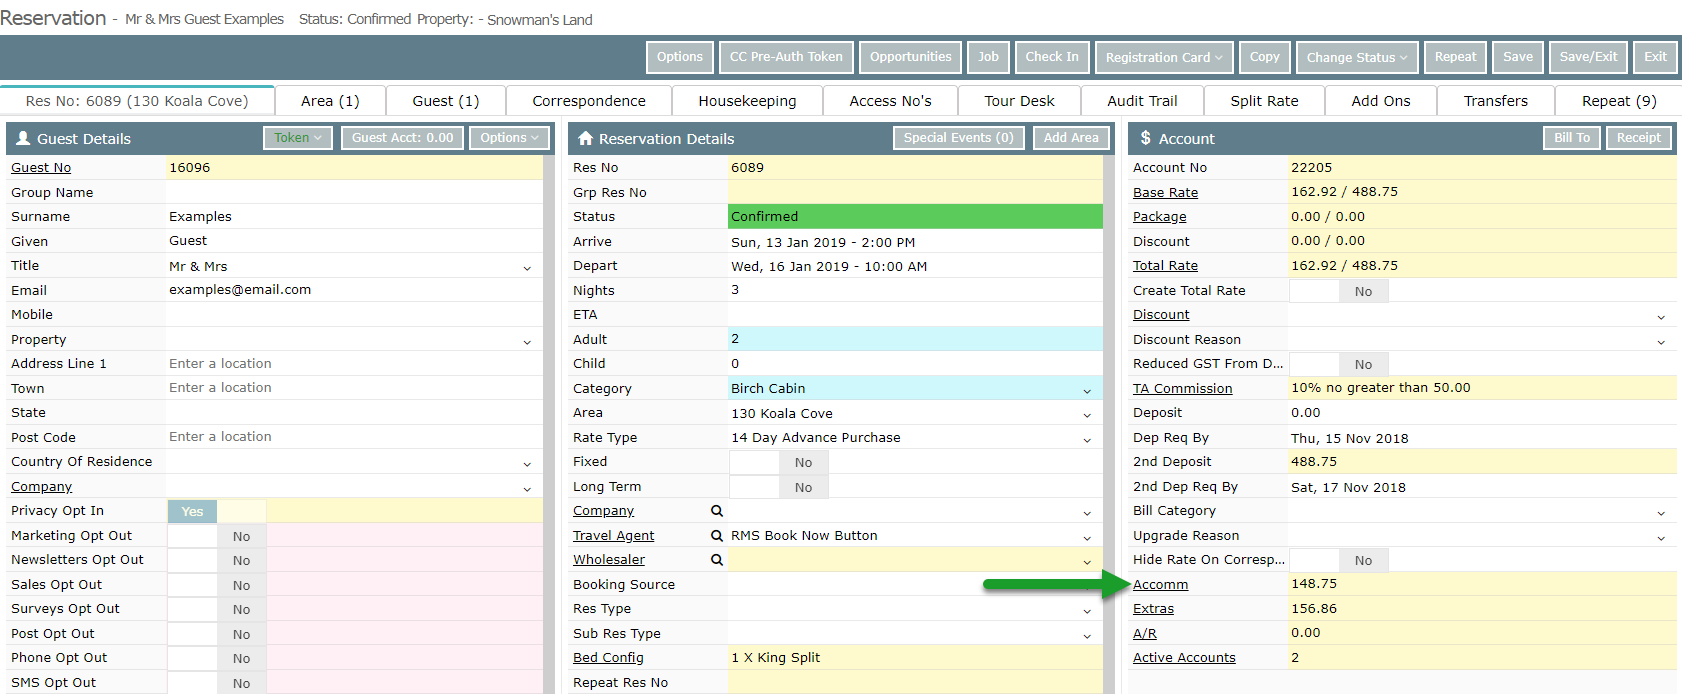Toggle Newsletters Opt Out switch

click(217, 560)
